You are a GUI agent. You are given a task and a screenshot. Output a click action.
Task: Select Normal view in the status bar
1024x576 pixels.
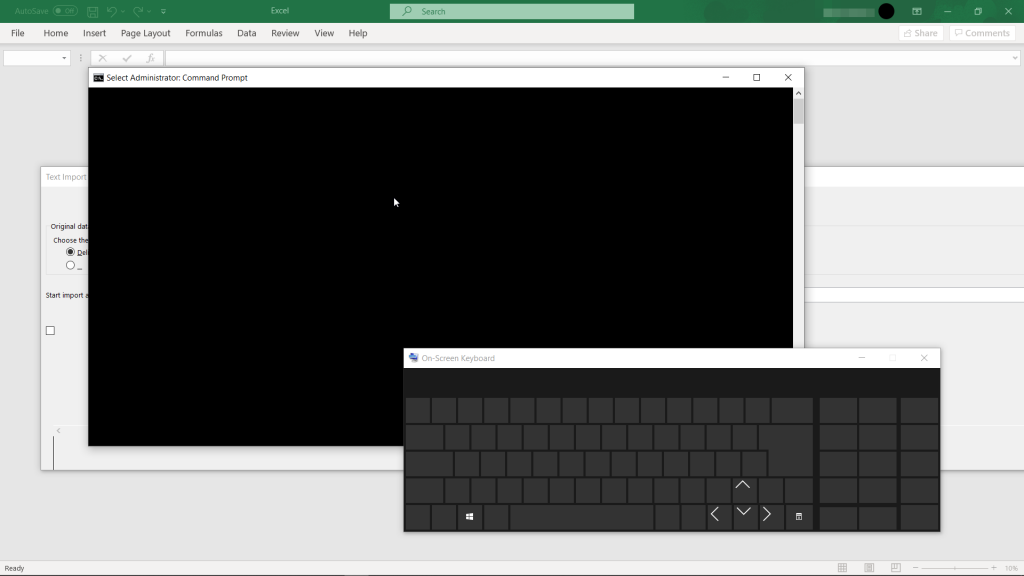841,566
